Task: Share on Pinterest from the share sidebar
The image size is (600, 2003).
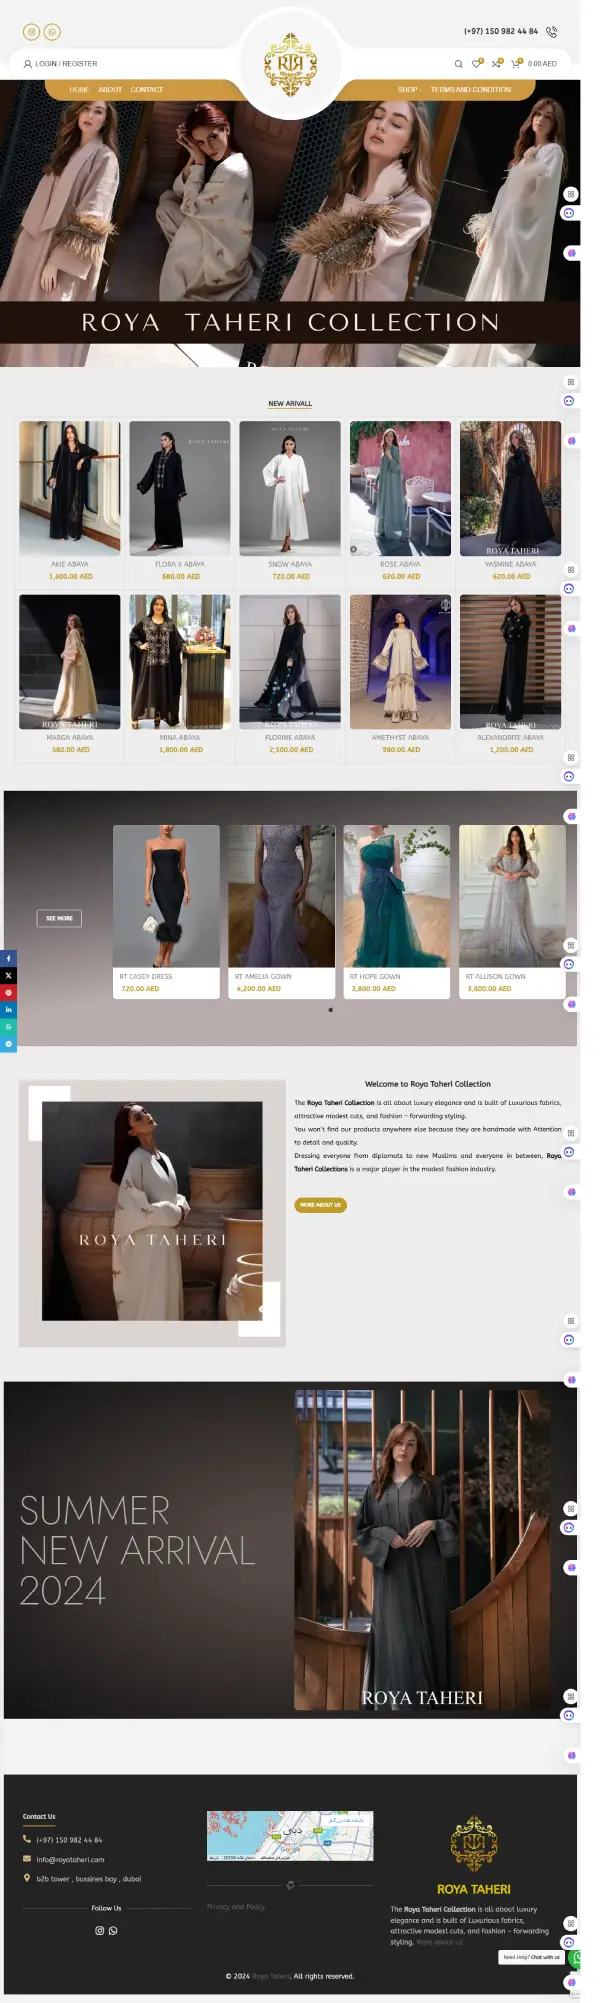Action: 8,992
